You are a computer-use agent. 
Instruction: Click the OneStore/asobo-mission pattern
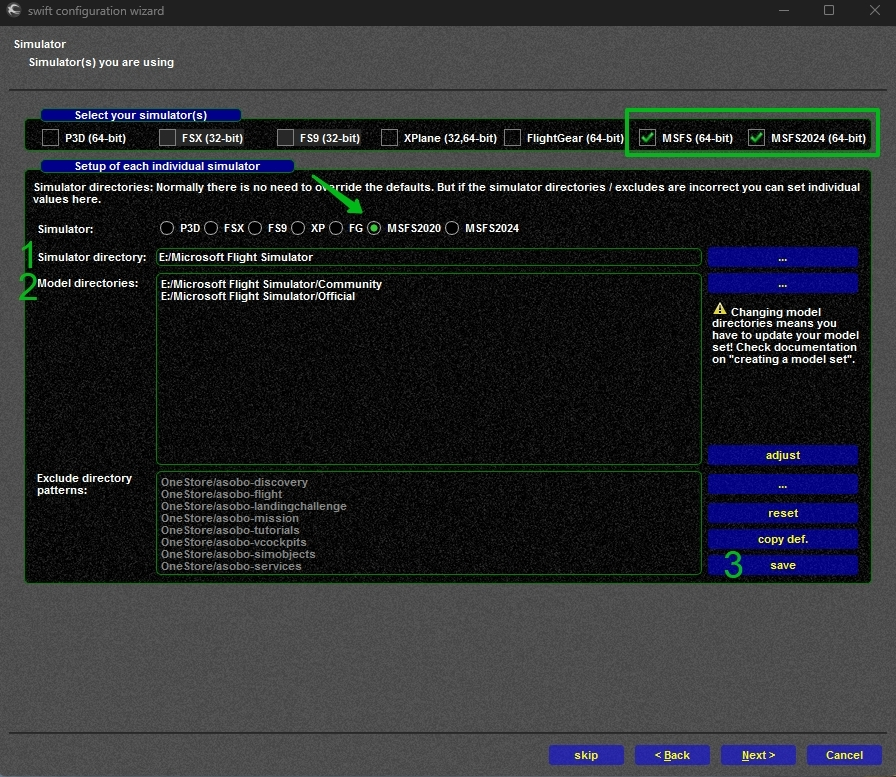point(230,518)
